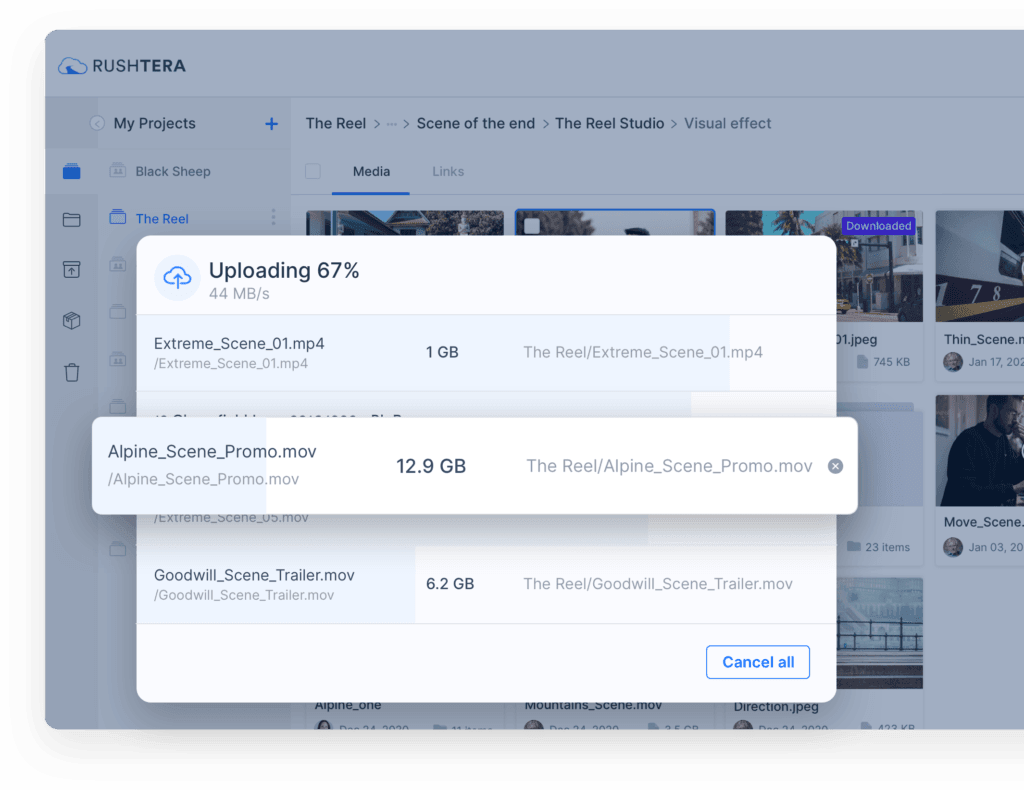The height and width of the screenshot is (790, 1024).
Task: Open the folder icon in left rail
Action: click(72, 219)
